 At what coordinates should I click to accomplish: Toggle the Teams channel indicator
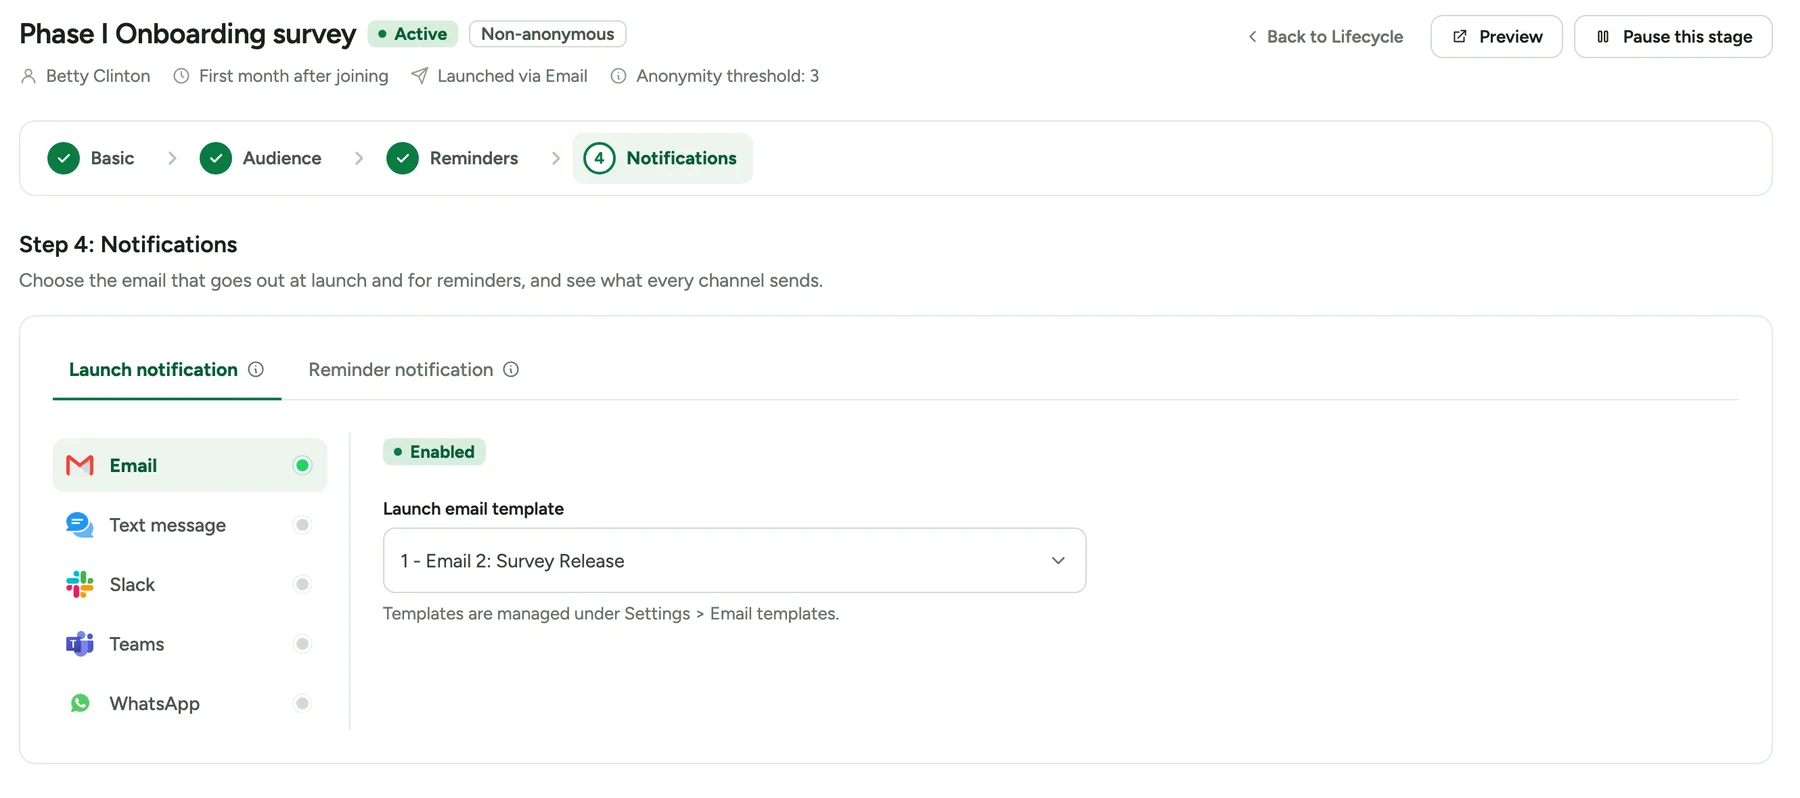coord(302,644)
